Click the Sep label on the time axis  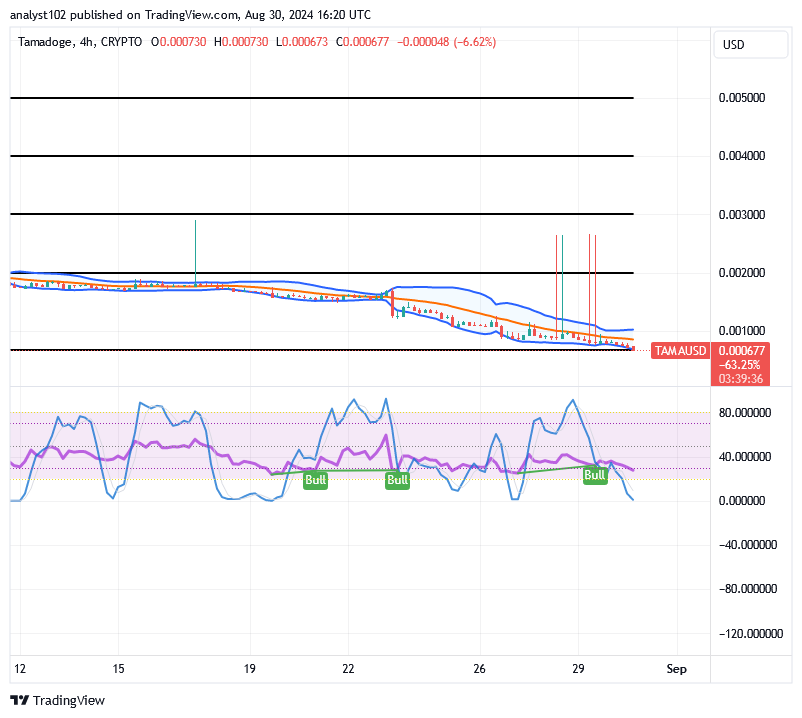[x=677, y=669]
